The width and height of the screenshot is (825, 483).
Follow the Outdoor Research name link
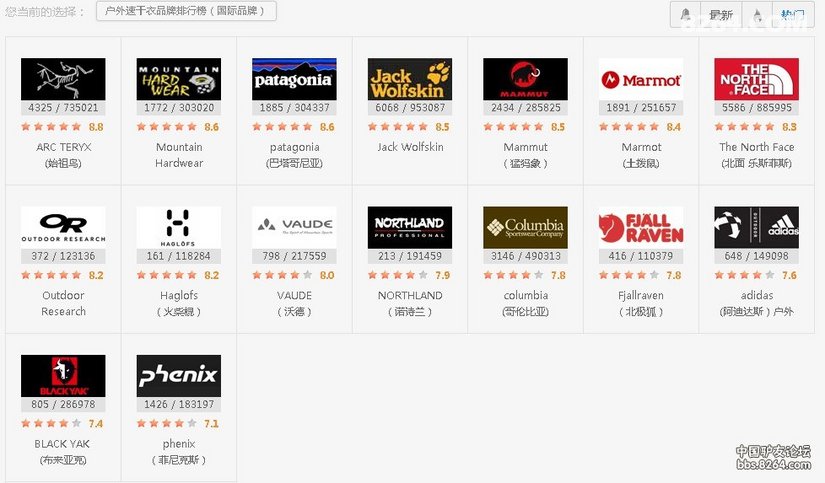[x=63, y=303]
